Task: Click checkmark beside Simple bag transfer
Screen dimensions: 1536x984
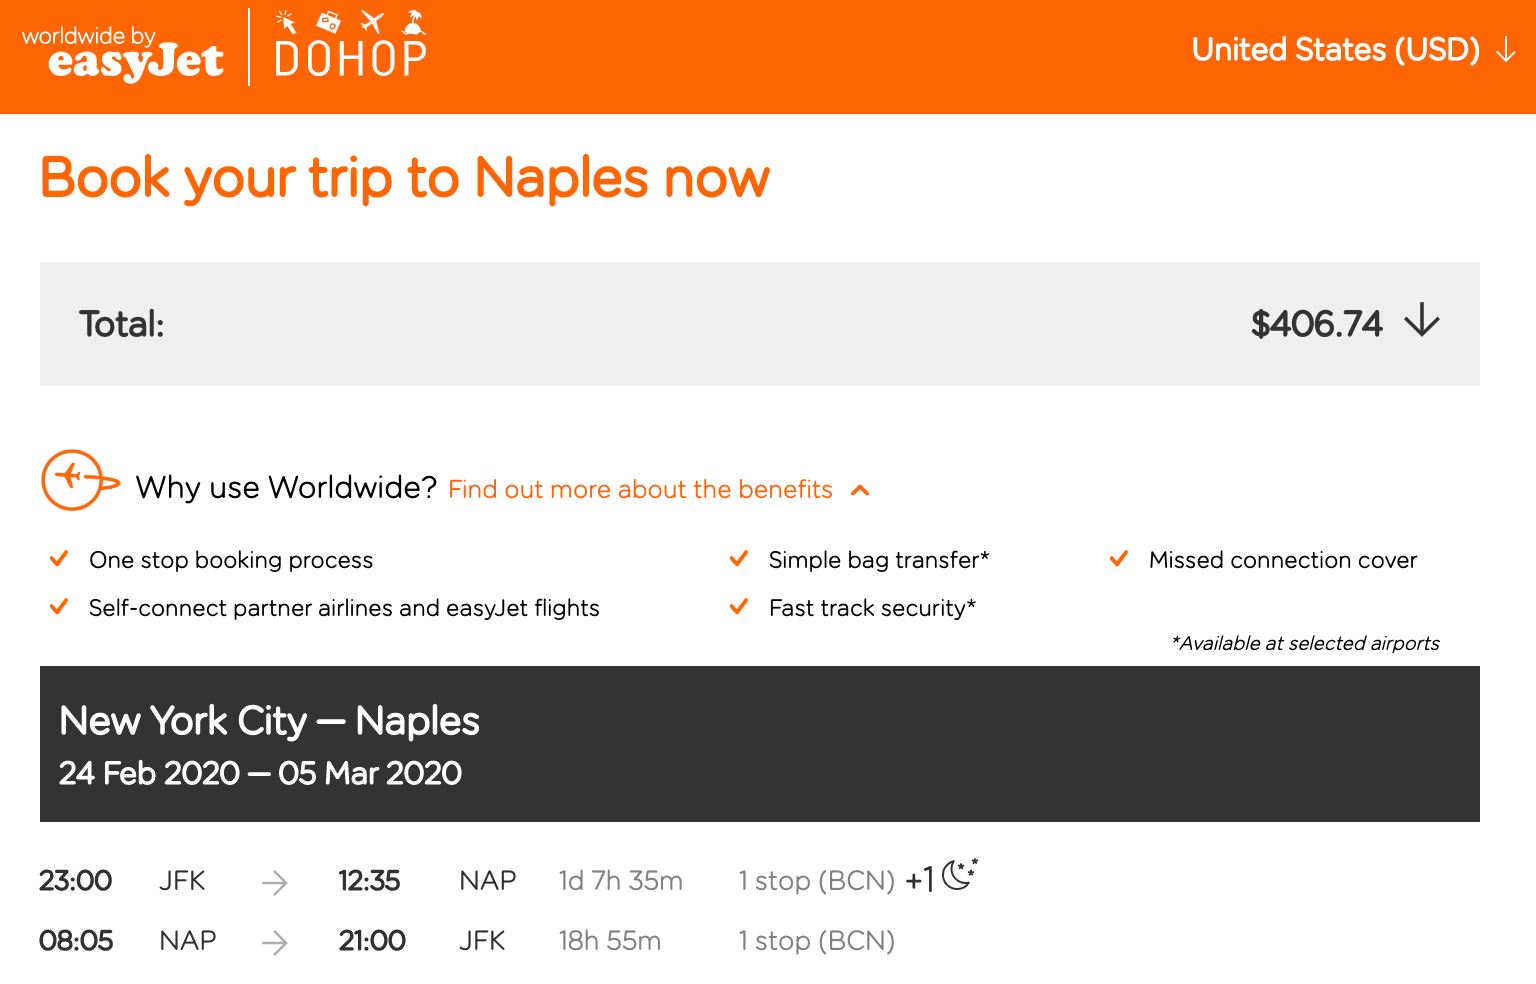Action: tap(739, 559)
